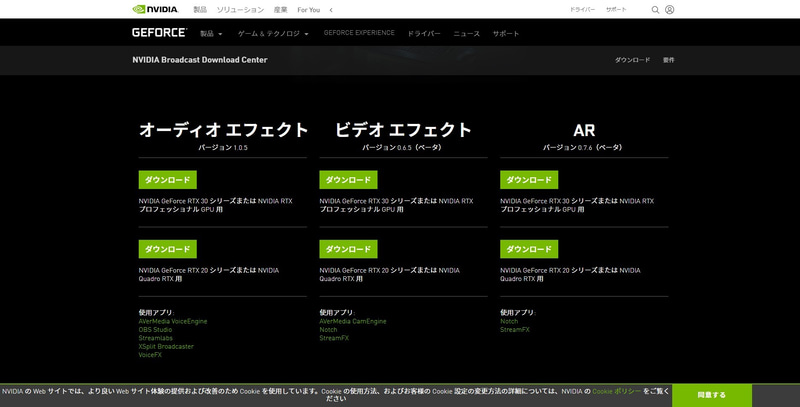This screenshot has width=800, height=407.
Task: Open ドライバー in GeForce navigation
Action: pos(423,34)
